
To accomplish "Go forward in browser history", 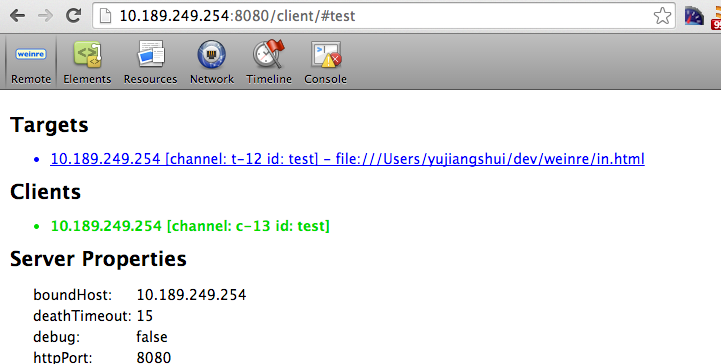I will 45,16.
